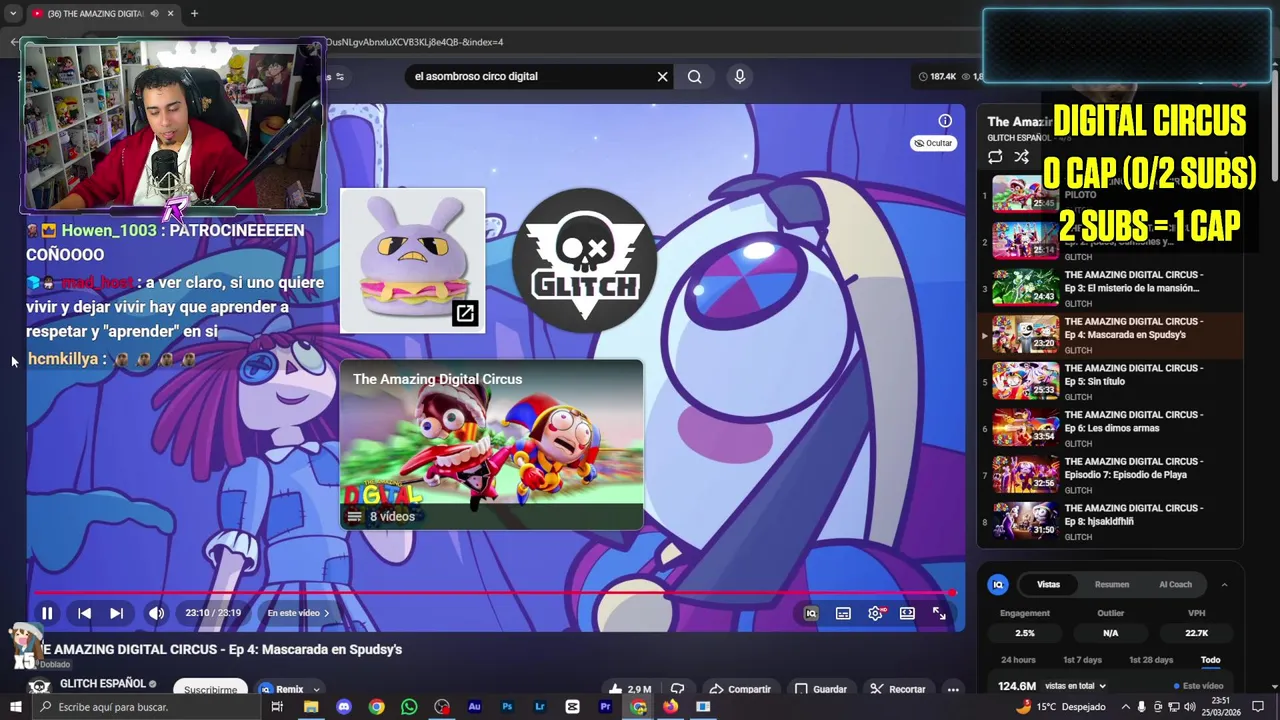This screenshot has height=720, width=1280.
Task: Mute the browser tab audio icon
Action: tap(154, 14)
